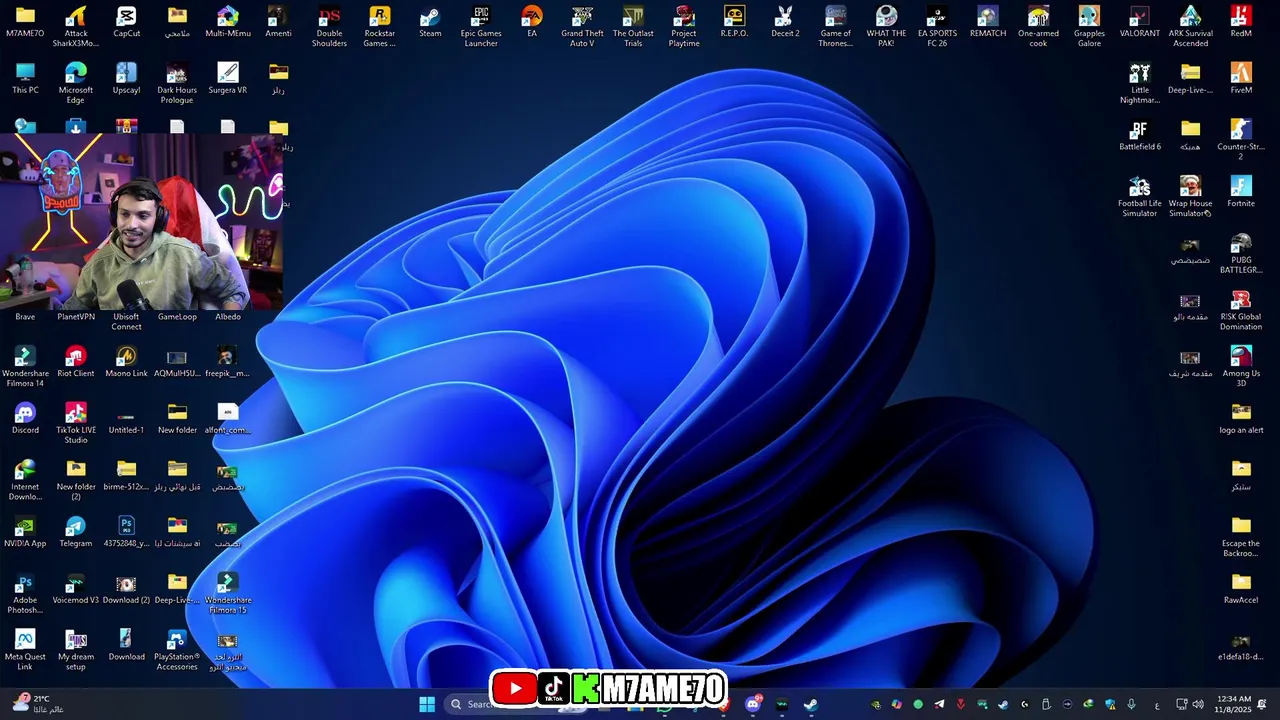1280x720 pixels.
Task: Launch TikTok LIVE Studio
Action: tap(76, 424)
